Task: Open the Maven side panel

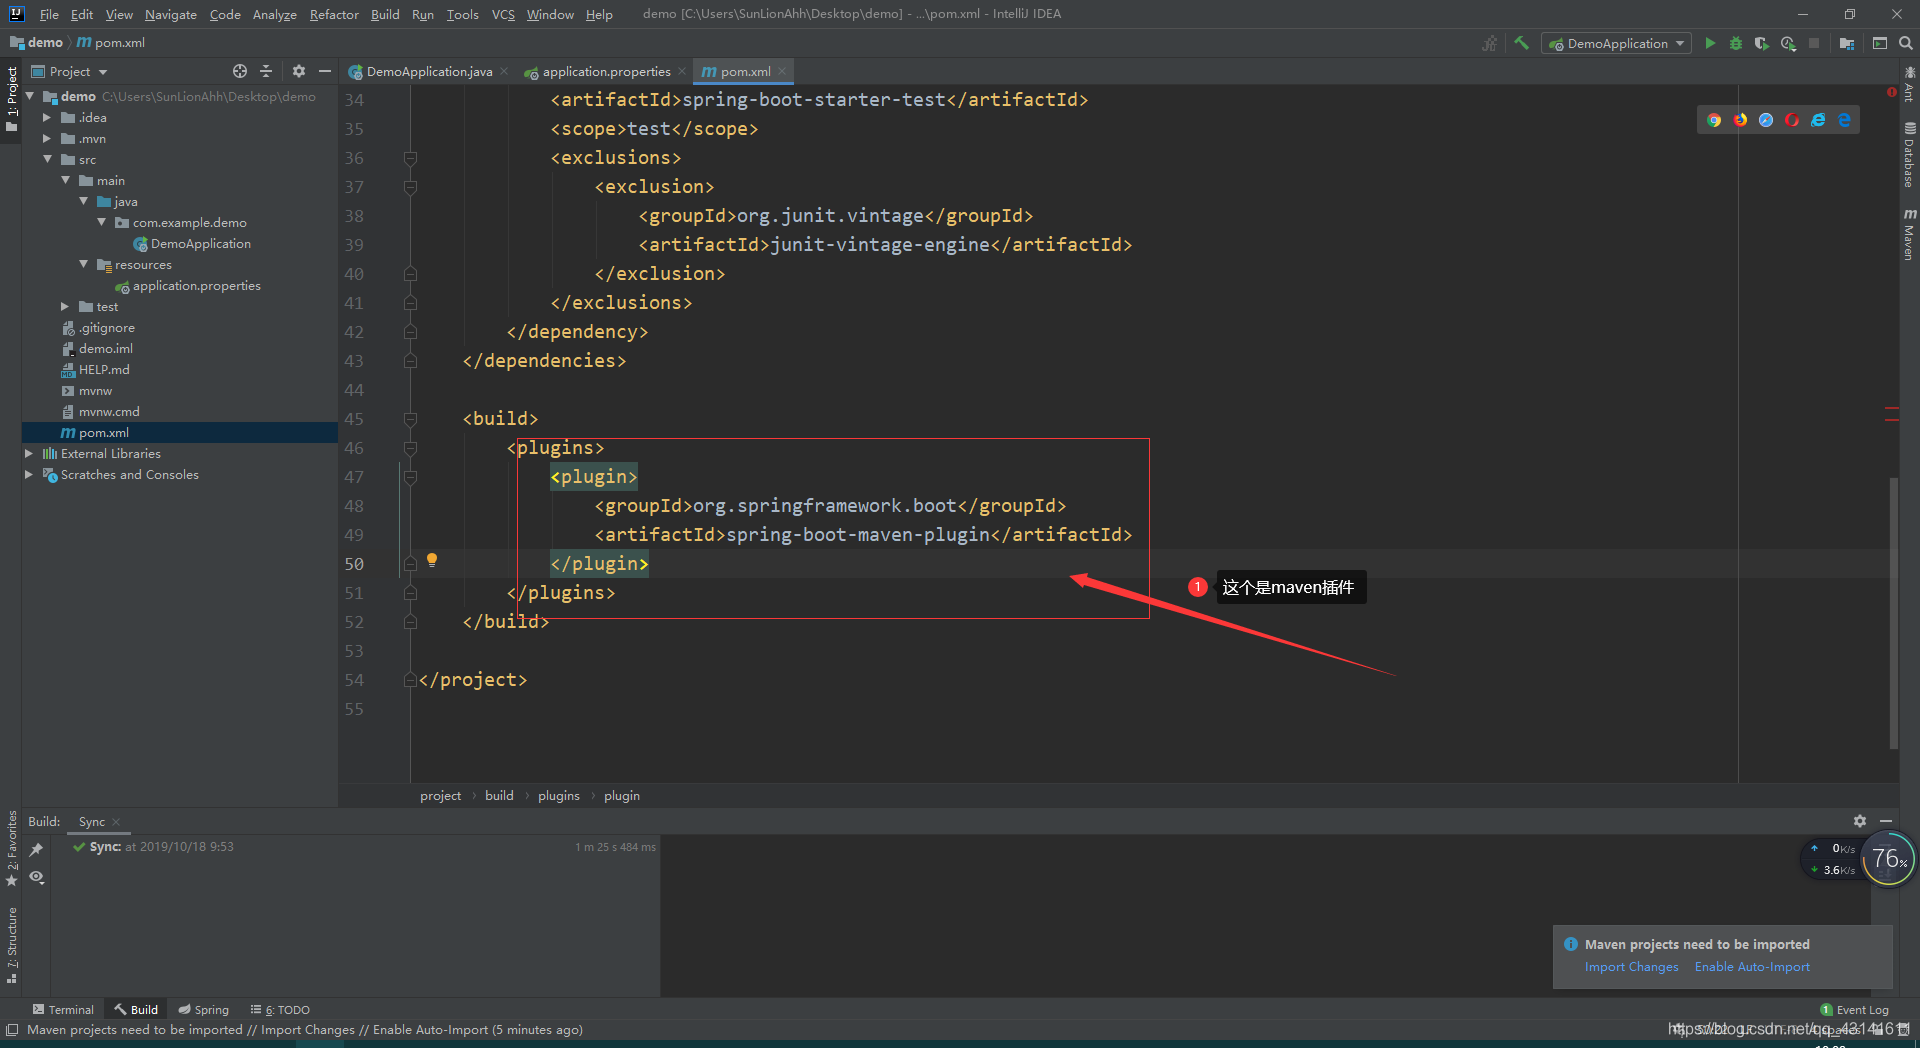Action: pyautogui.click(x=1909, y=234)
